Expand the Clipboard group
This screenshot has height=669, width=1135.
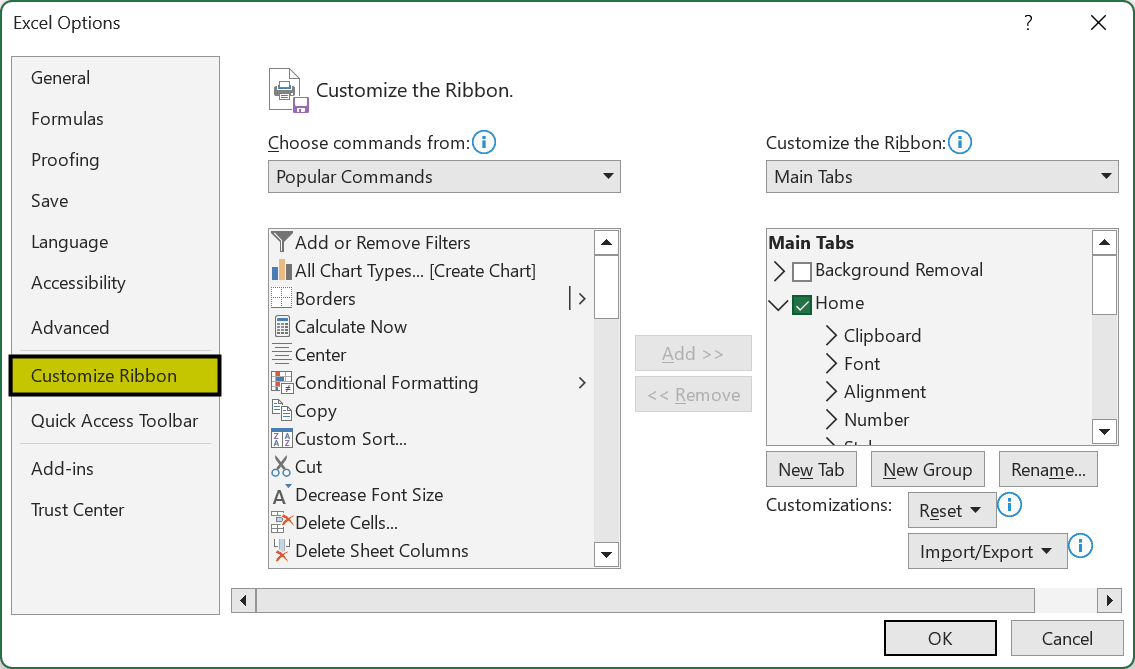[x=831, y=335]
